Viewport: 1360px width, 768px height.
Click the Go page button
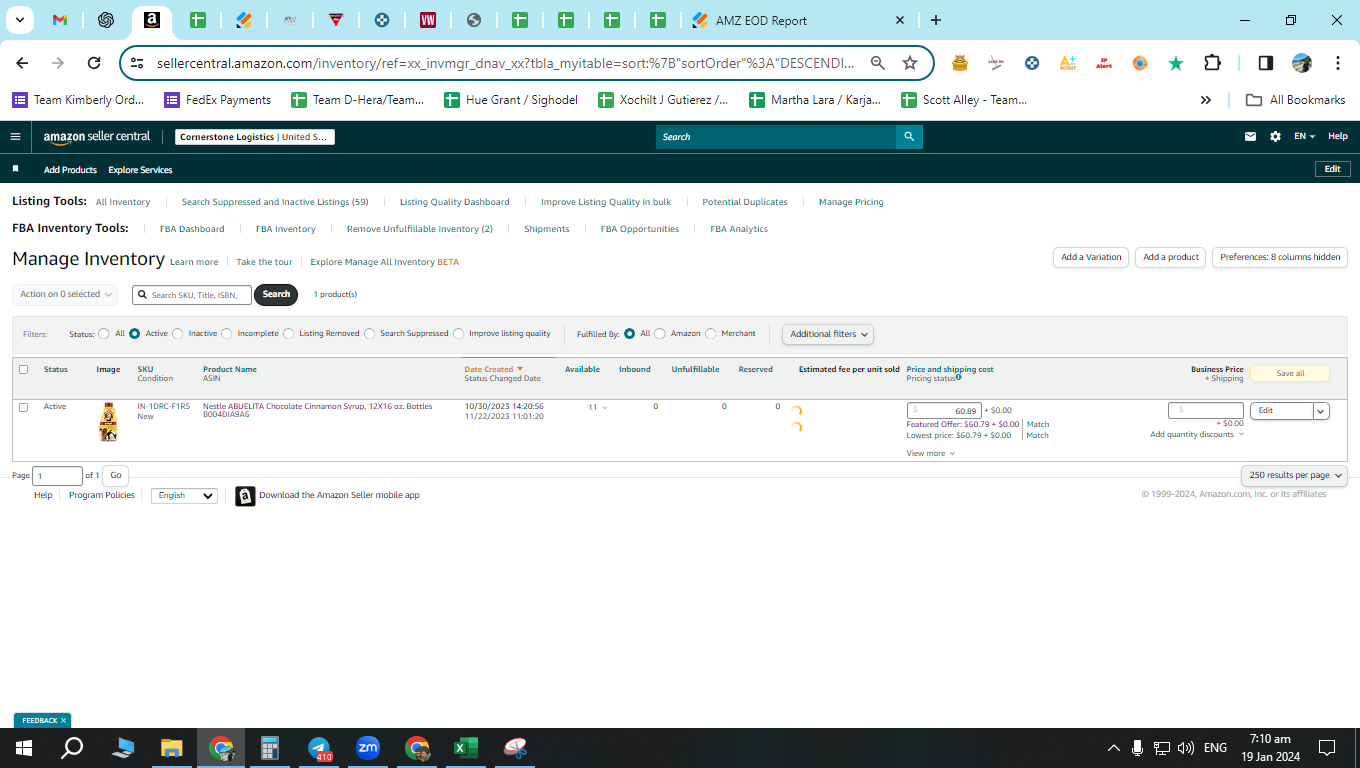click(116, 476)
